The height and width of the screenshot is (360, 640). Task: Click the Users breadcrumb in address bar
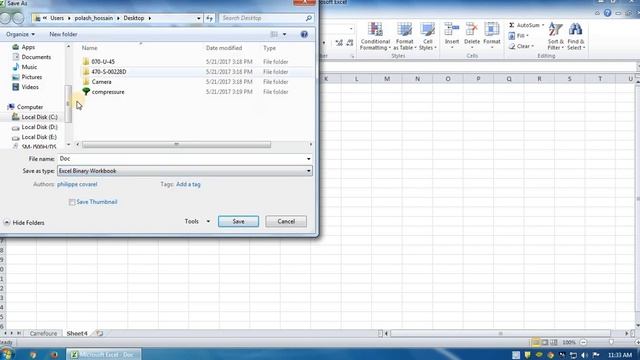[57, 18]
